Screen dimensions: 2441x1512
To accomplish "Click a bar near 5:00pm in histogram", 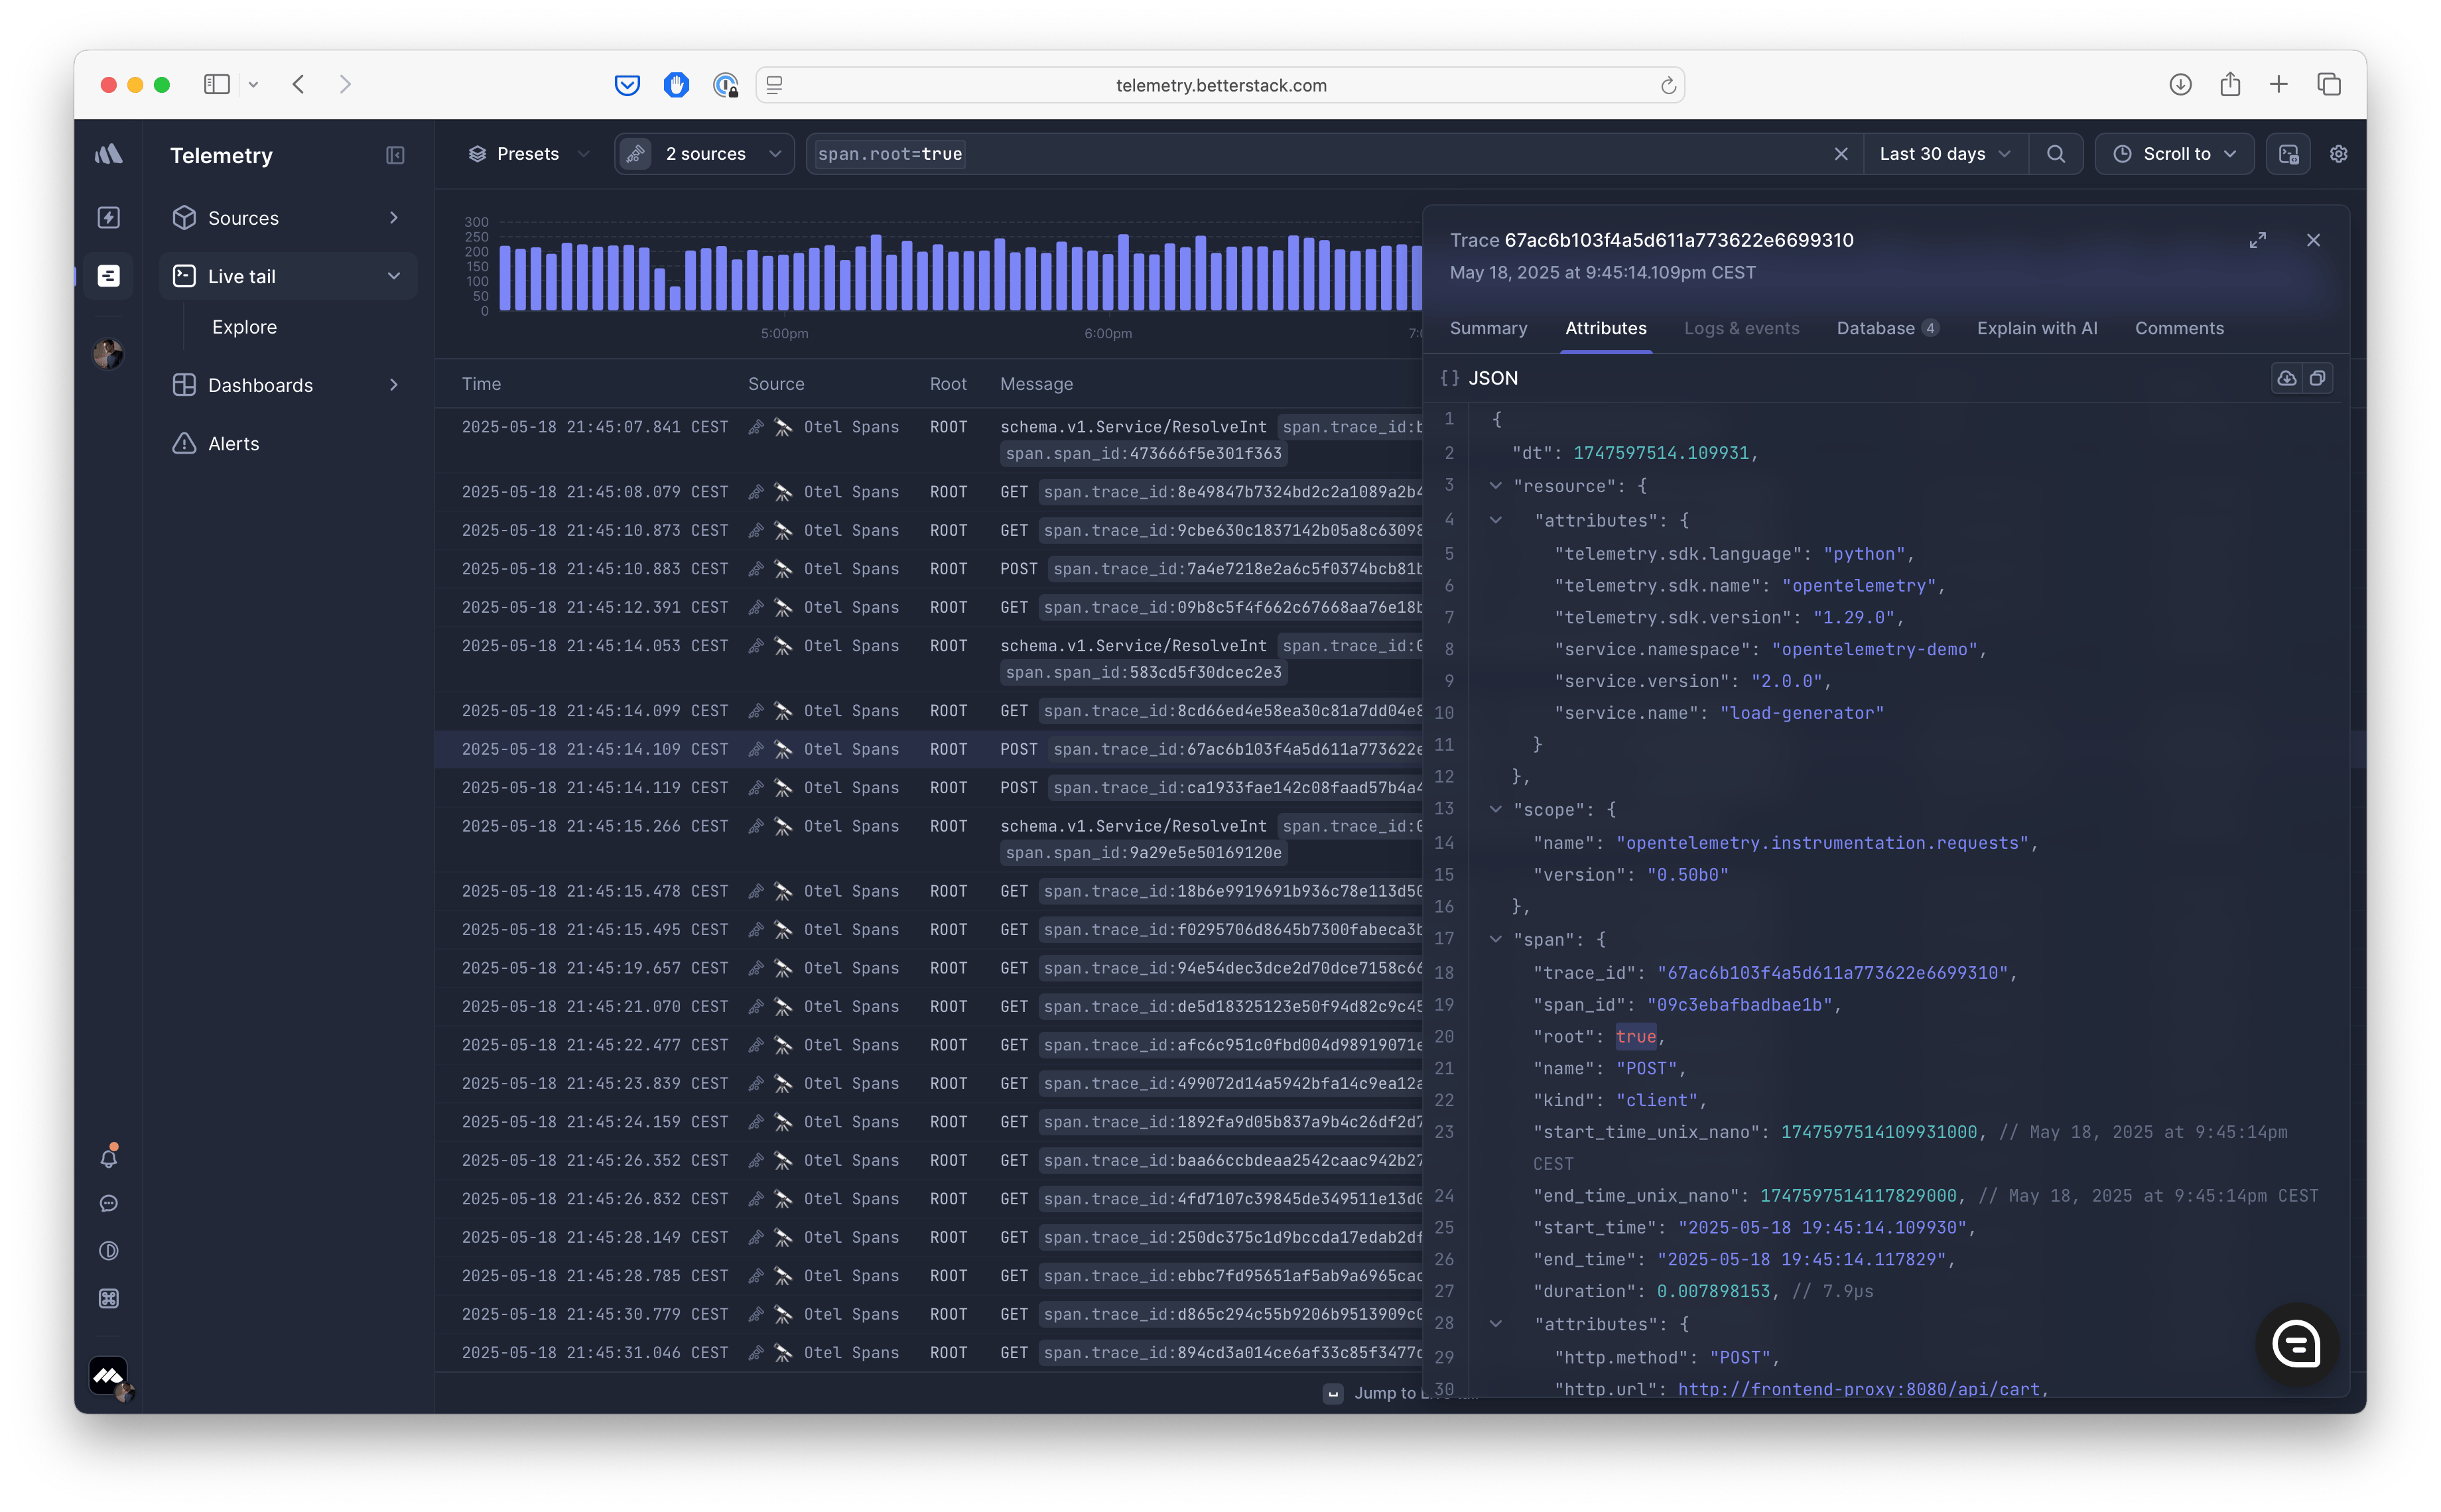I will coord(784,282).
